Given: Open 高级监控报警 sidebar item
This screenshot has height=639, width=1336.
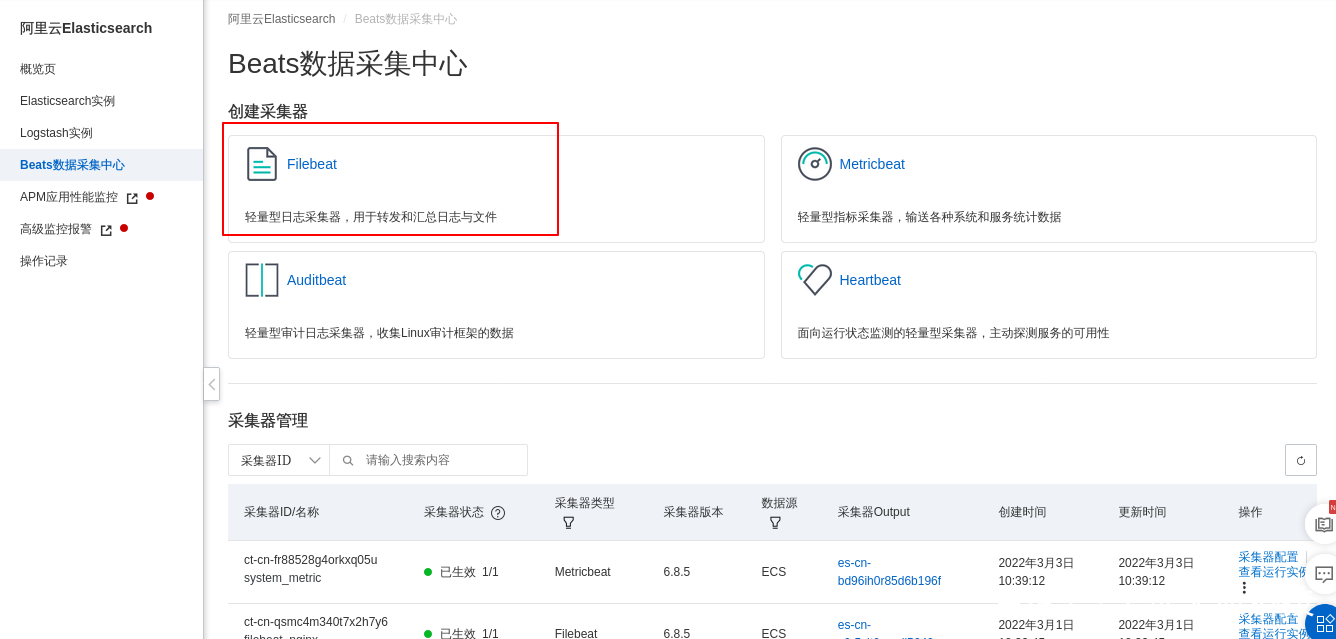Looking at the screenshot, I should (x=56, y=229).
